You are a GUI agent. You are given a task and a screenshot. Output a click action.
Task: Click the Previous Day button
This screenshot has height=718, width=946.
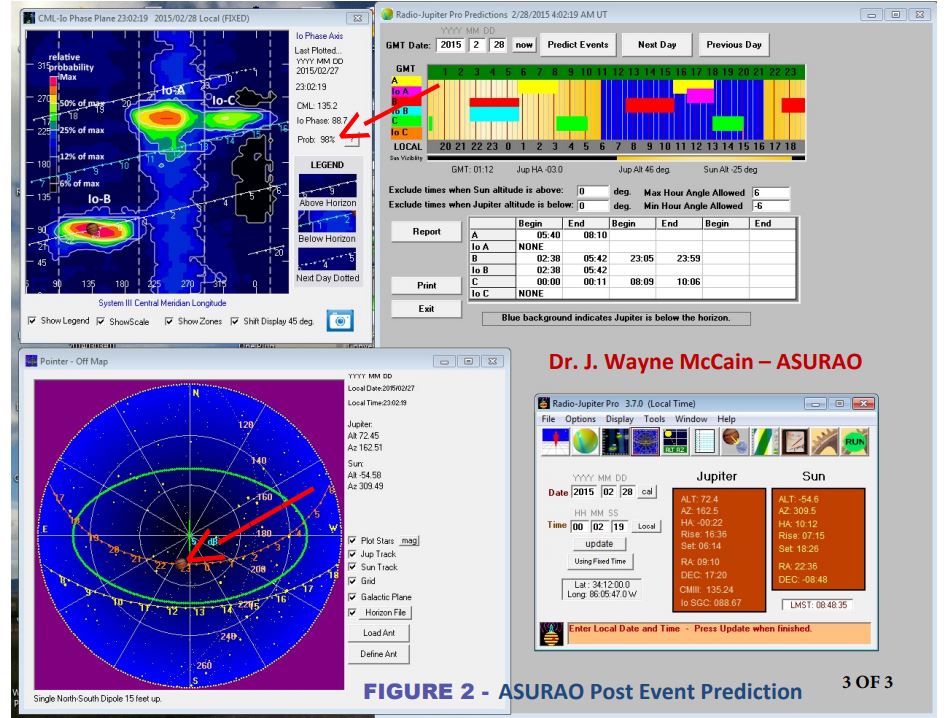tap(734, 45)
